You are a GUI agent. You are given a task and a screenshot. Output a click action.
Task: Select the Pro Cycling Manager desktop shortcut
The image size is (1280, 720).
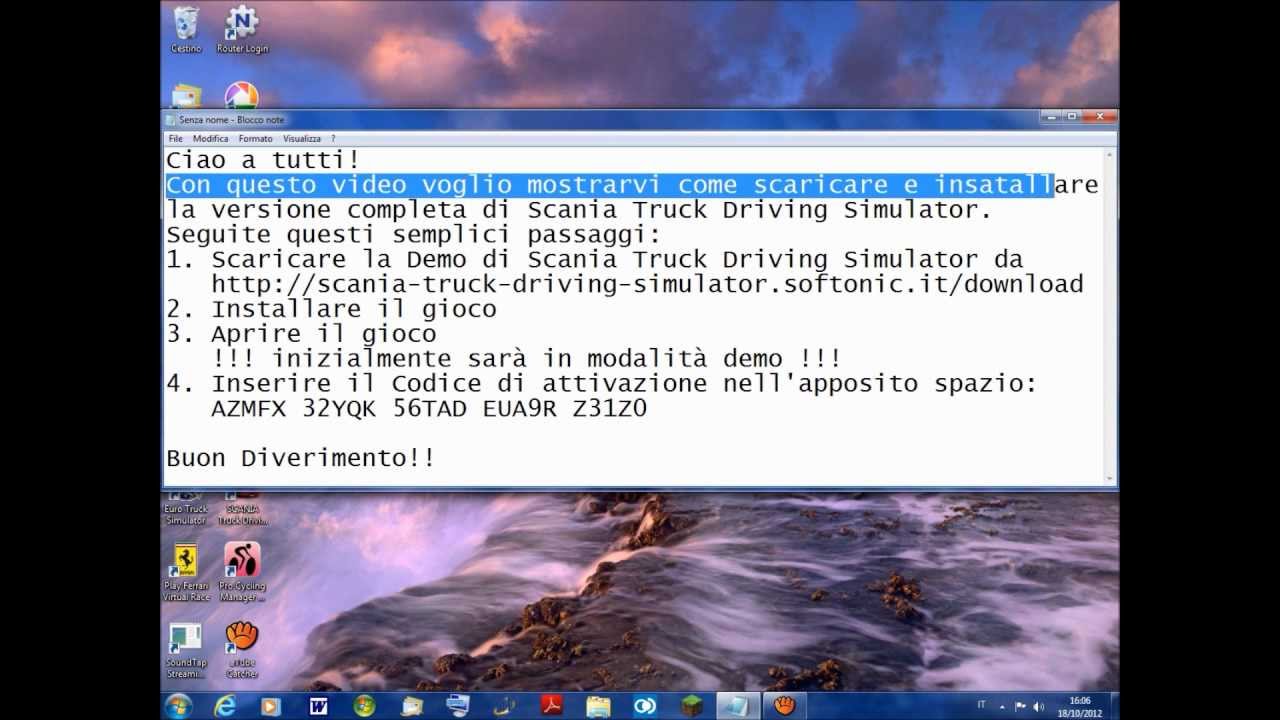pyautogui.click(x=242, y=572)
